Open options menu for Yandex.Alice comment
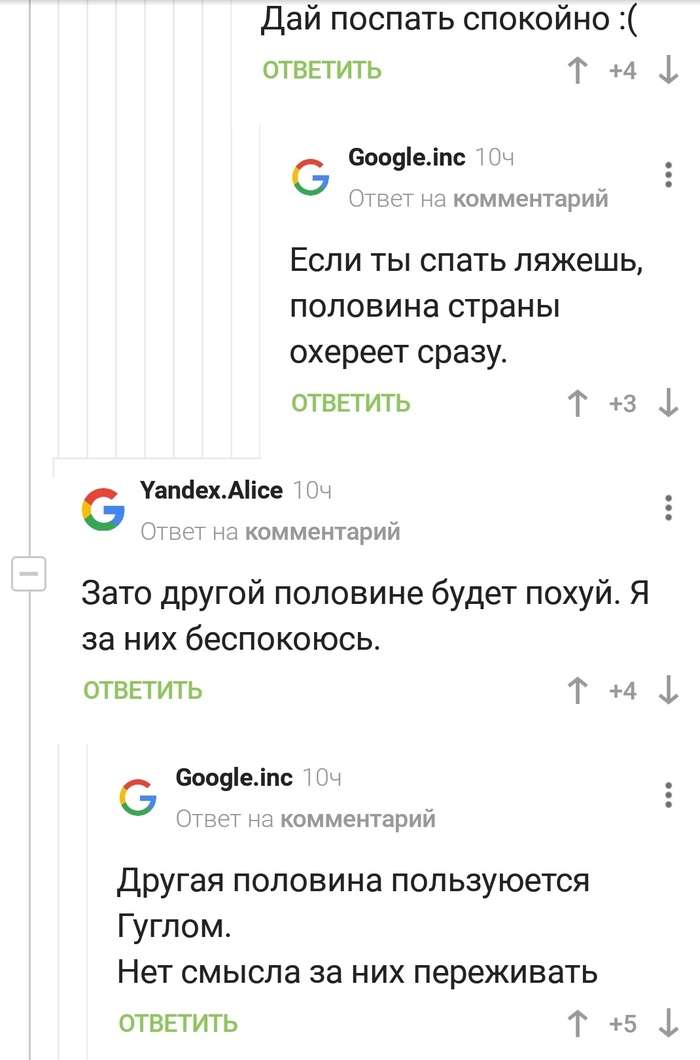The width and height of the screenshot is (700, 1060). coord(668,507)
